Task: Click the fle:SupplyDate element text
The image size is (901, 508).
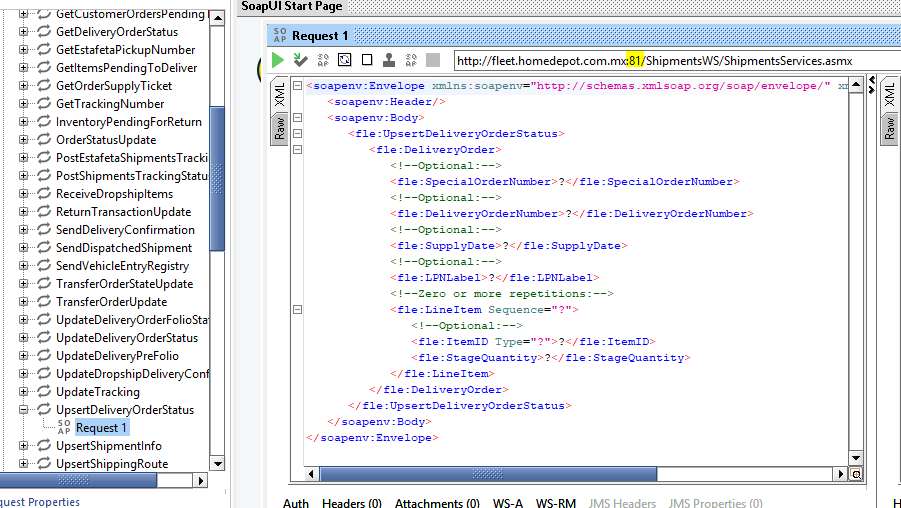Action: (509, 245)
